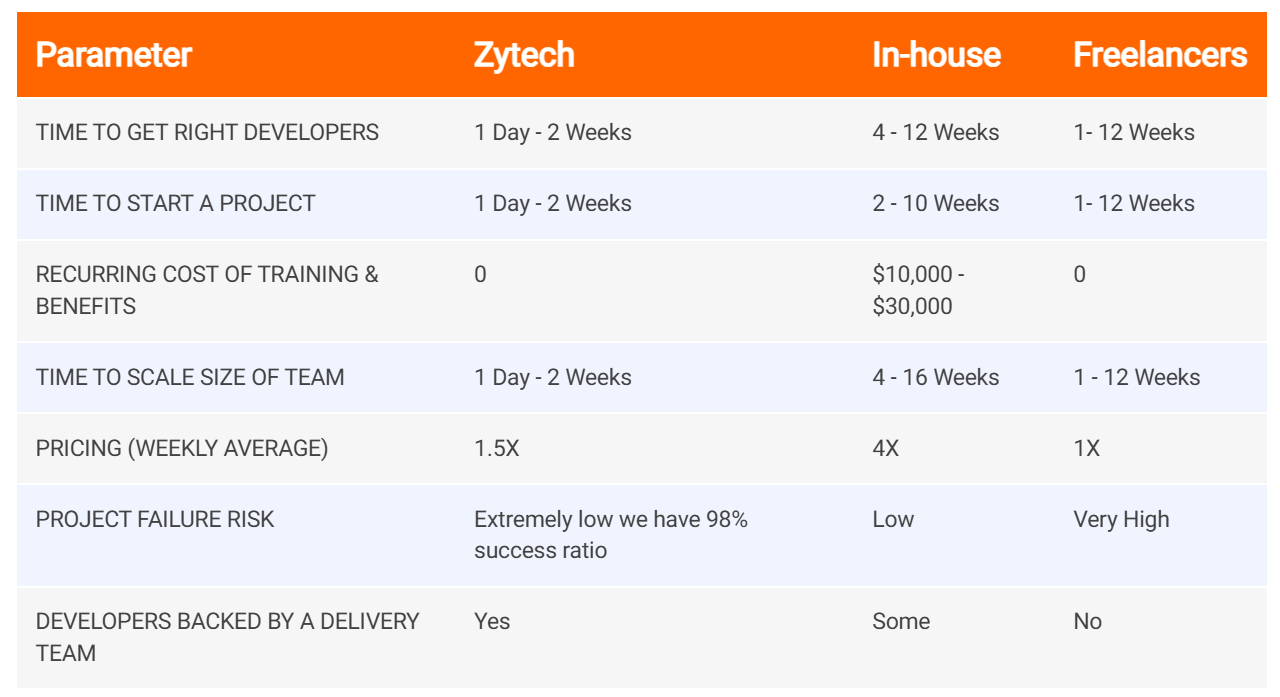Select 'DEVELOPERS BACKED BY A DELIVERY TEAM' label
Screen dimensions: 1280x697
[x=227, y=637]
